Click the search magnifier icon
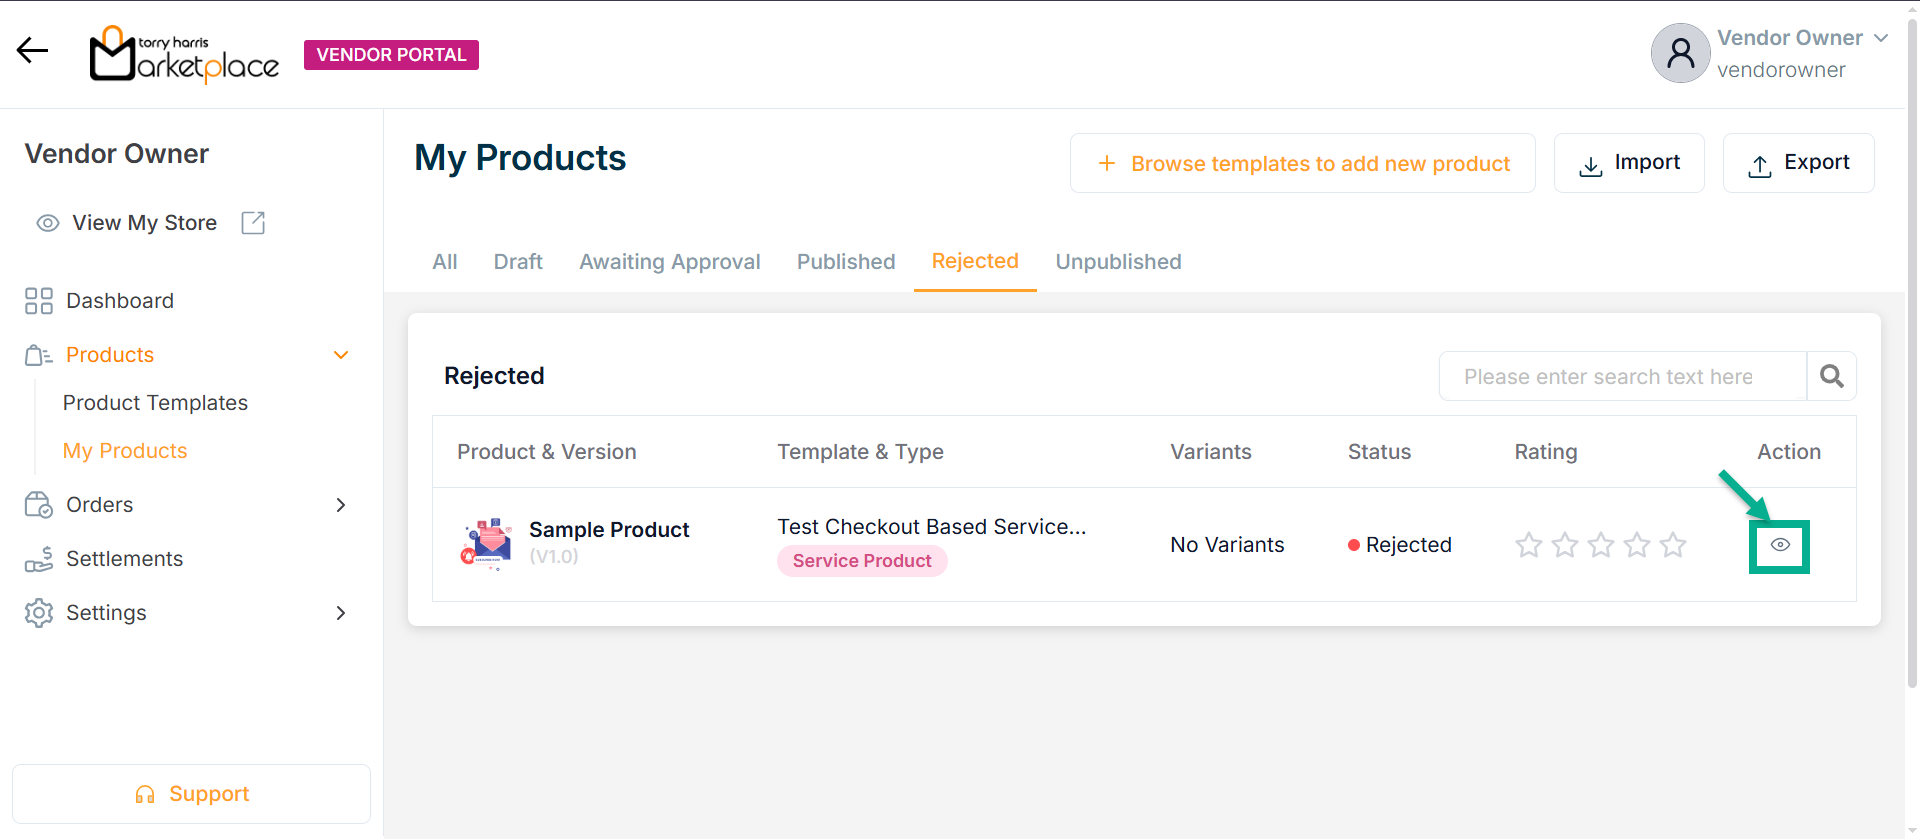 1831,376
